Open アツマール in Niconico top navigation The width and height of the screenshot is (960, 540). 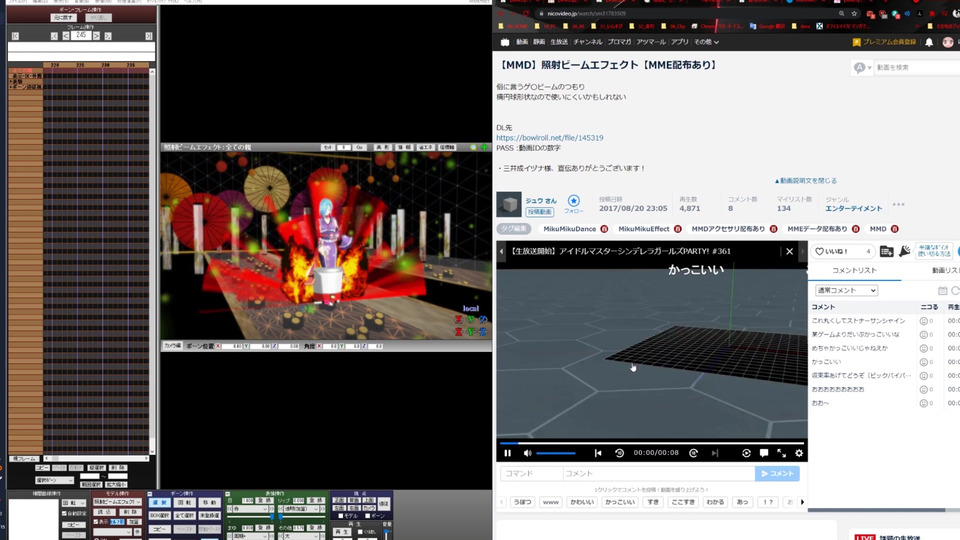(651, 42)
